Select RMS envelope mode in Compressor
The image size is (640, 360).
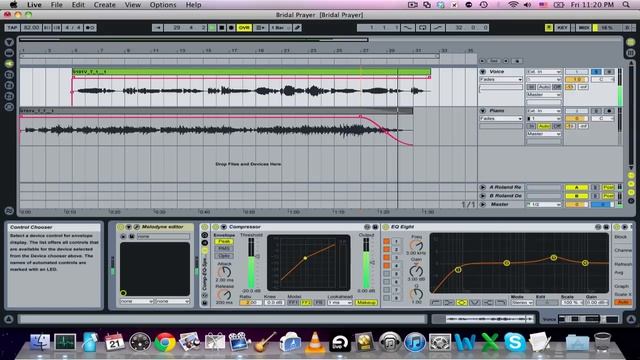[224, 248]
